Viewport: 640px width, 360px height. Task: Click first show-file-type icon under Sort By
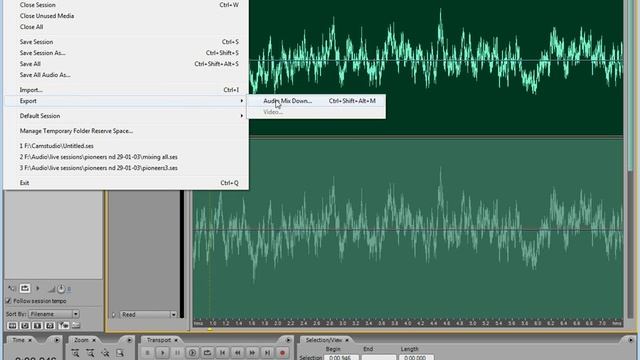12,326
